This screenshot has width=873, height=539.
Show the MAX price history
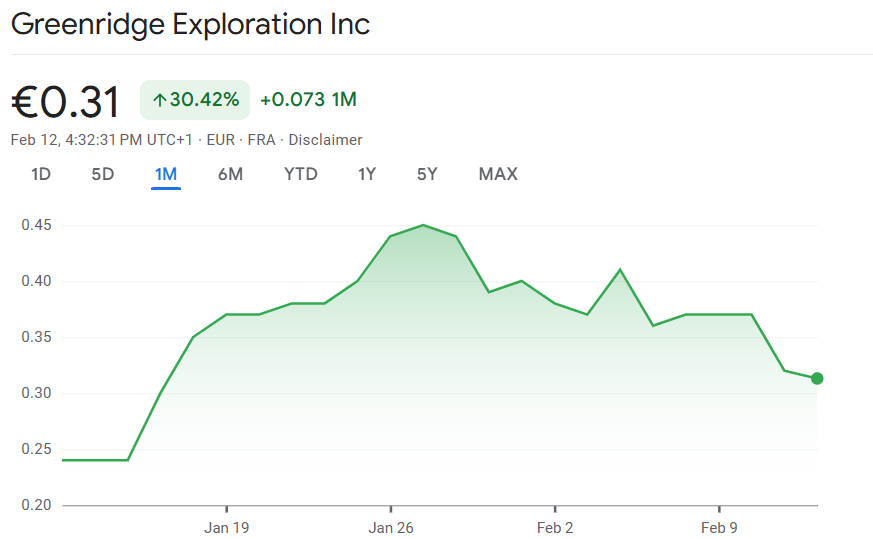pyautogui.click(x=498, y=174)
